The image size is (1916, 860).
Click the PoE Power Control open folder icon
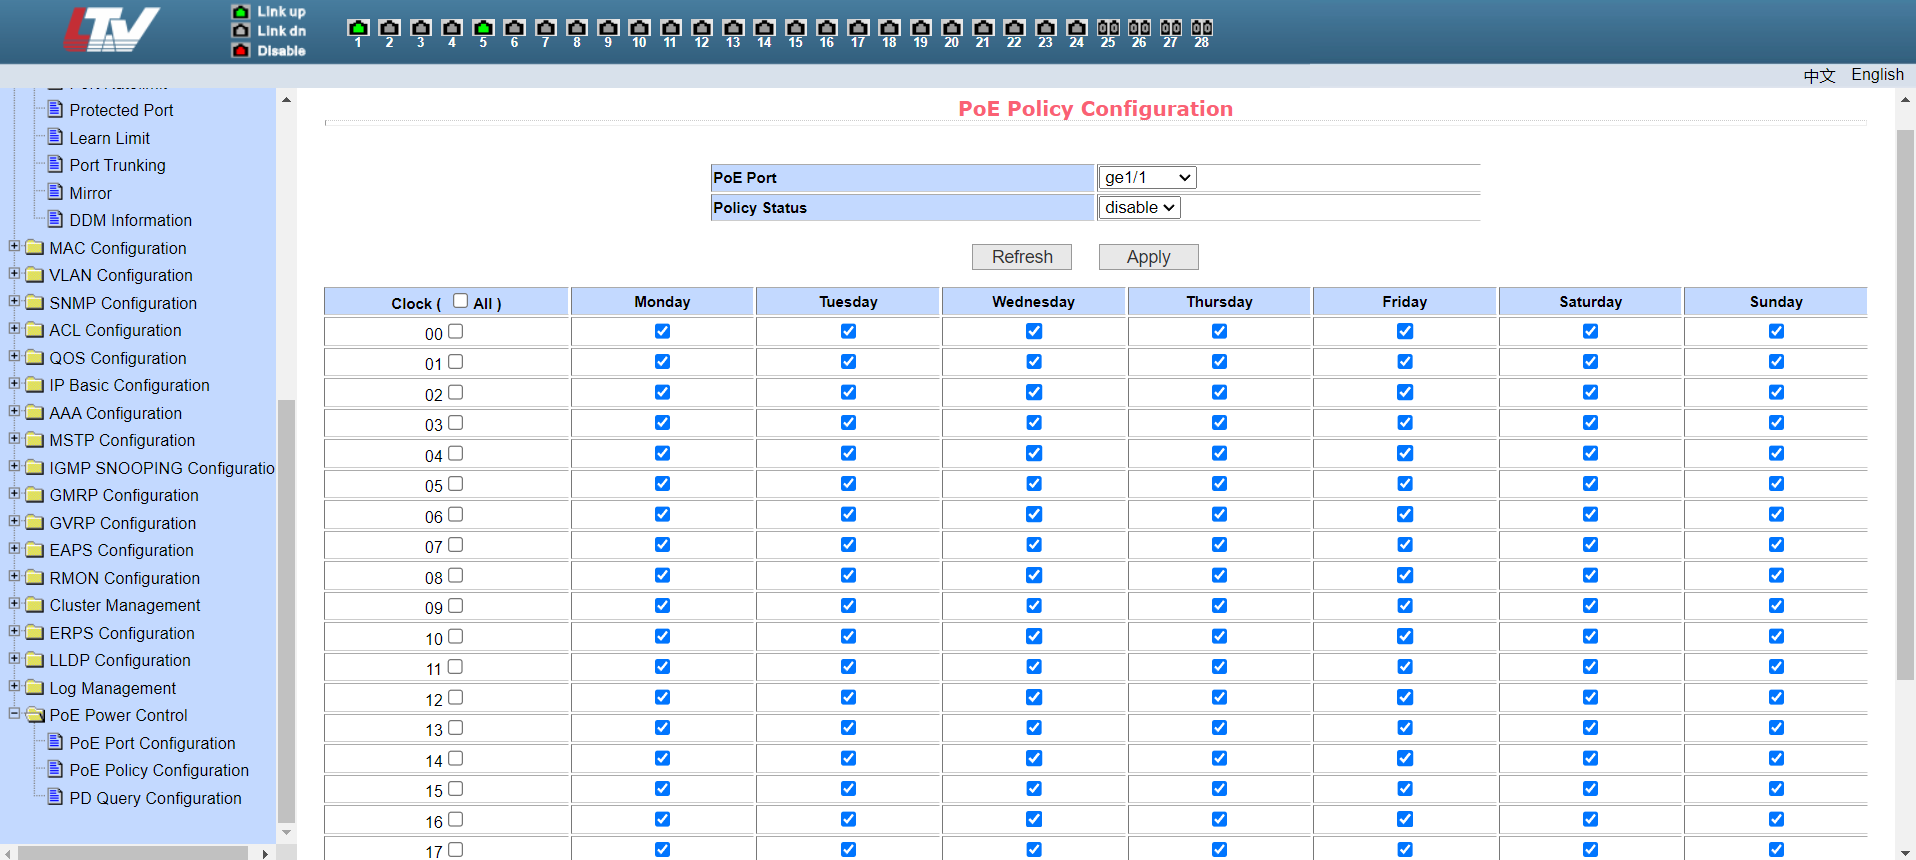(35, 715)
